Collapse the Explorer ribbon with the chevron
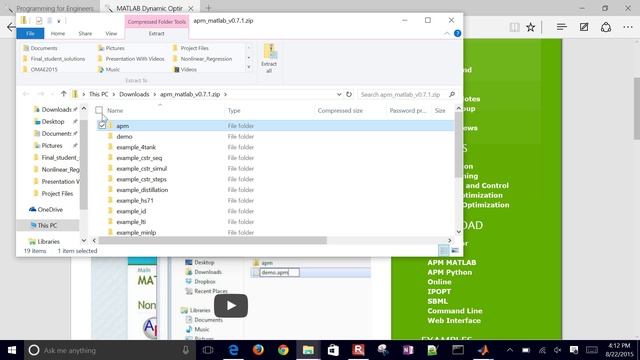Screen dimensions: 640x360 tap(447, 33)
